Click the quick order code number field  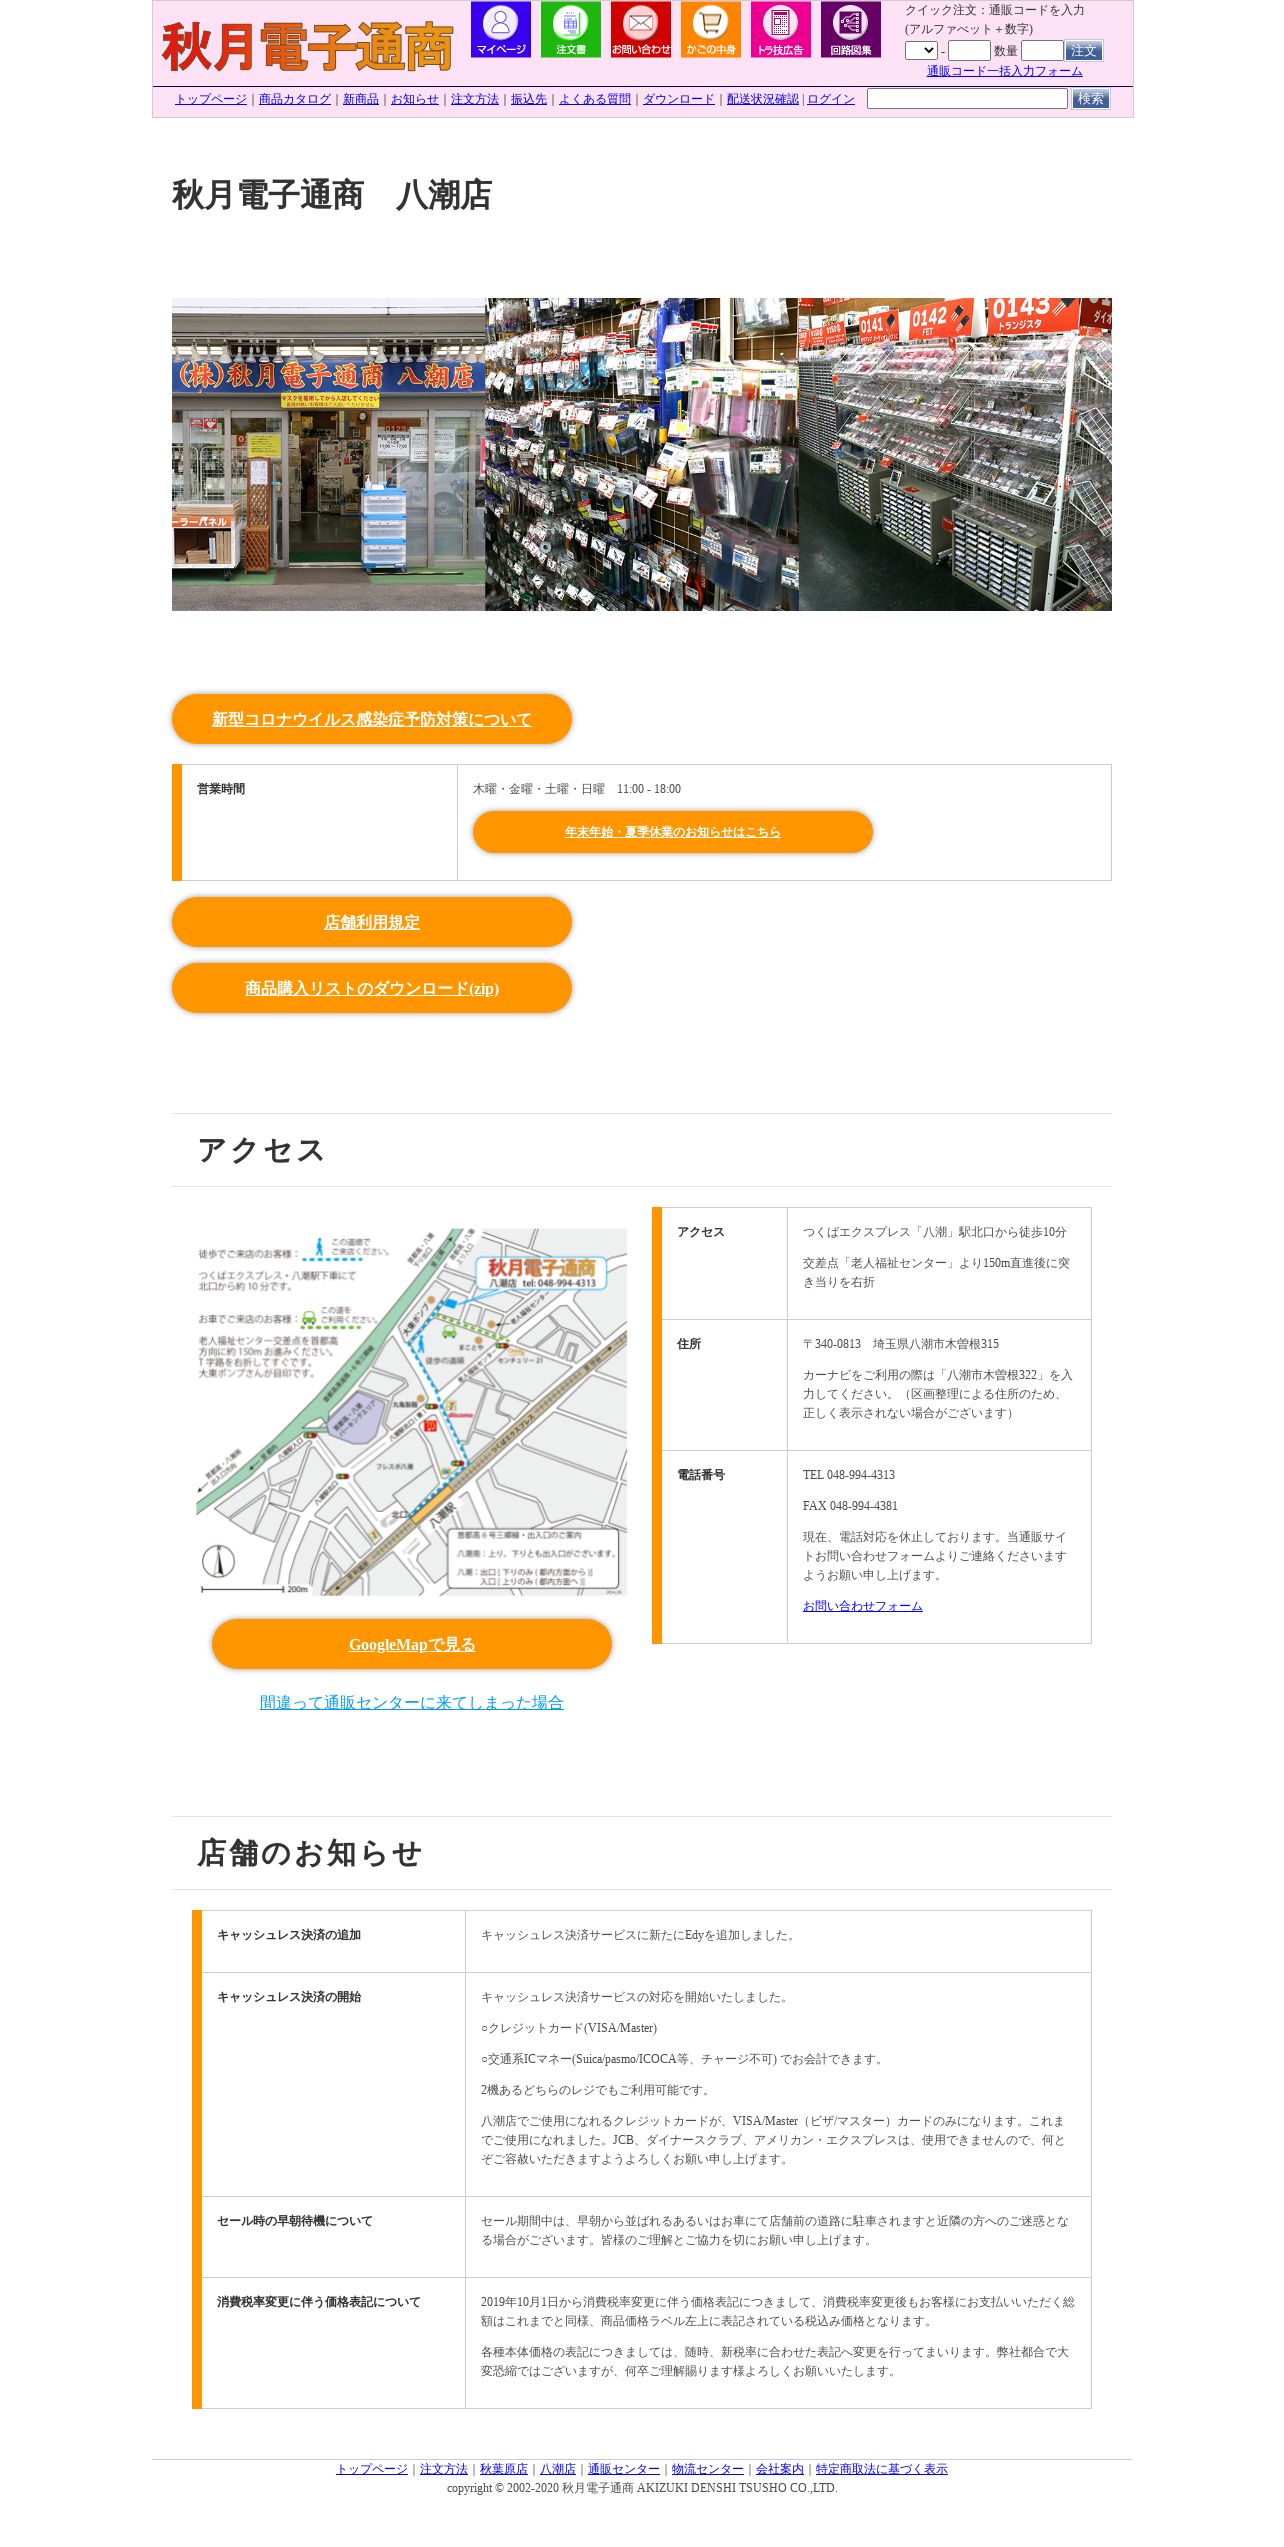coord(968,50)
